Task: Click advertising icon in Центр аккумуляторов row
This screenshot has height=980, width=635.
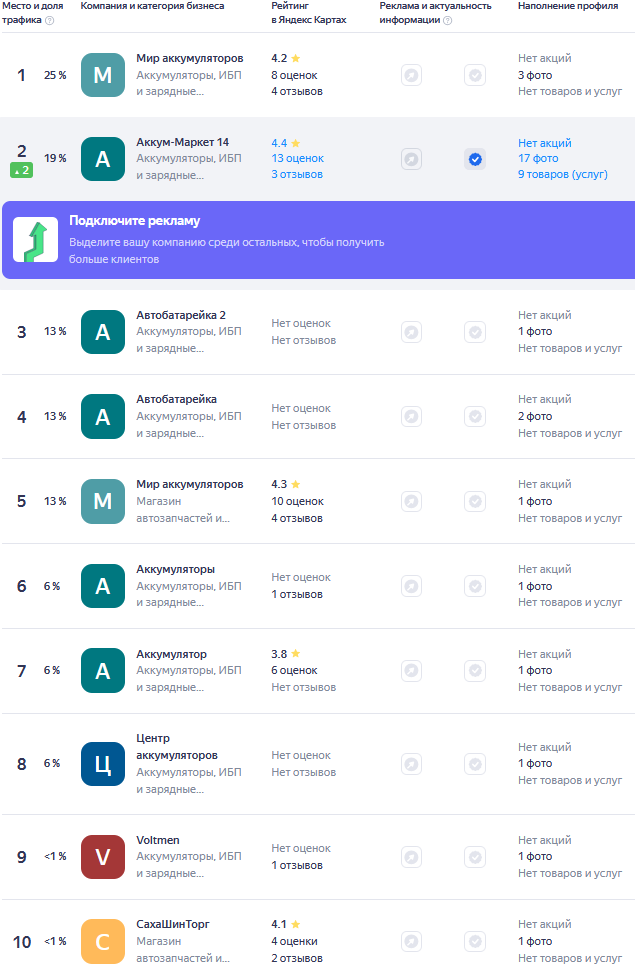Action: [x=411, y=764]
